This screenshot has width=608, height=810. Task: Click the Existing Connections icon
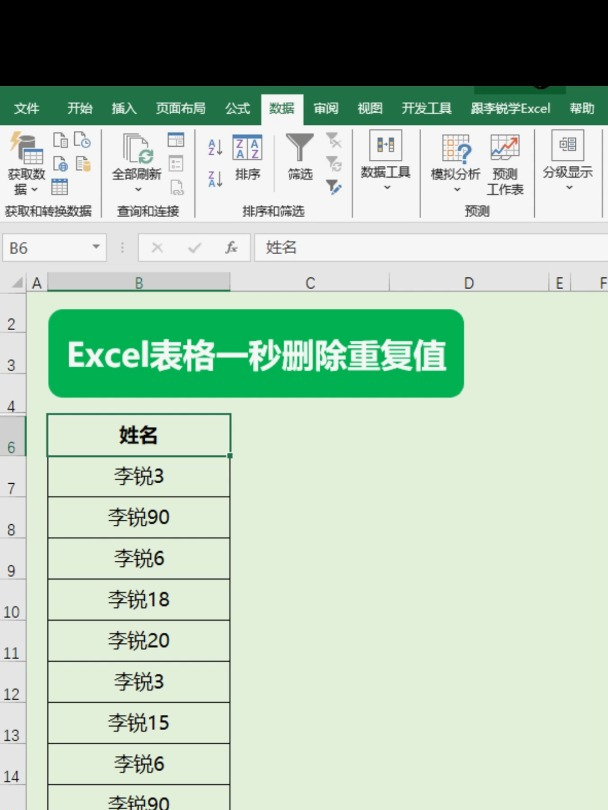coord(83,164)
